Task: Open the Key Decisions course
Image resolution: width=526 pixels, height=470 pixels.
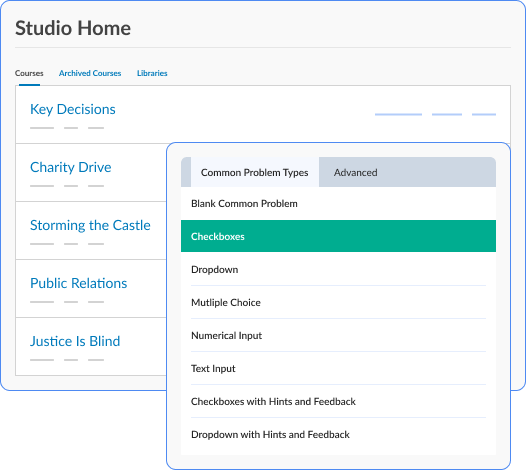Action: pos(72,109)
